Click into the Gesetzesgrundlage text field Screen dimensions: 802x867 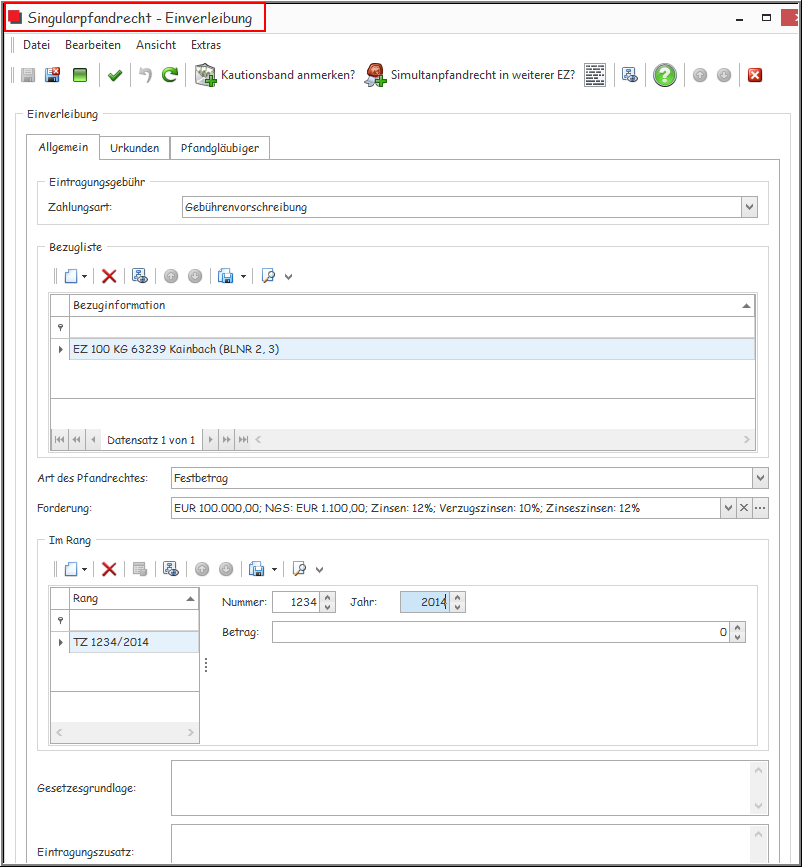pos(460,788)
